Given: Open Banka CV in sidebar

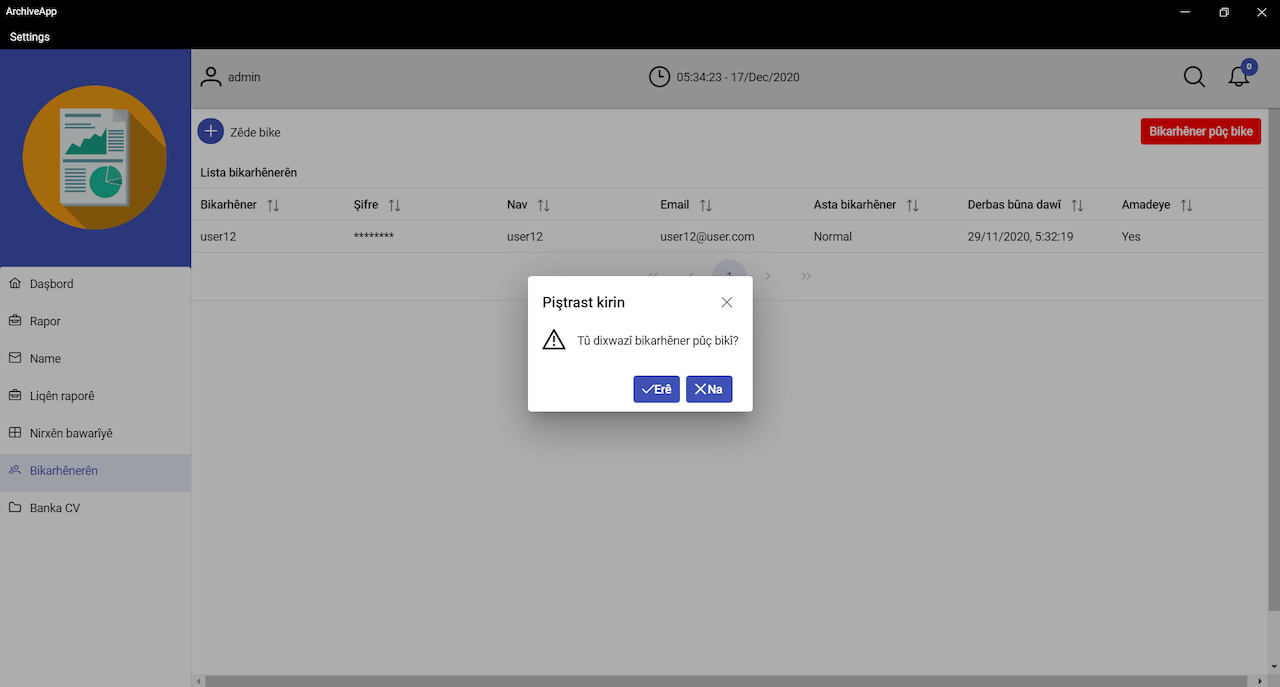Looking at the screenshot, I should click(54, 508).
